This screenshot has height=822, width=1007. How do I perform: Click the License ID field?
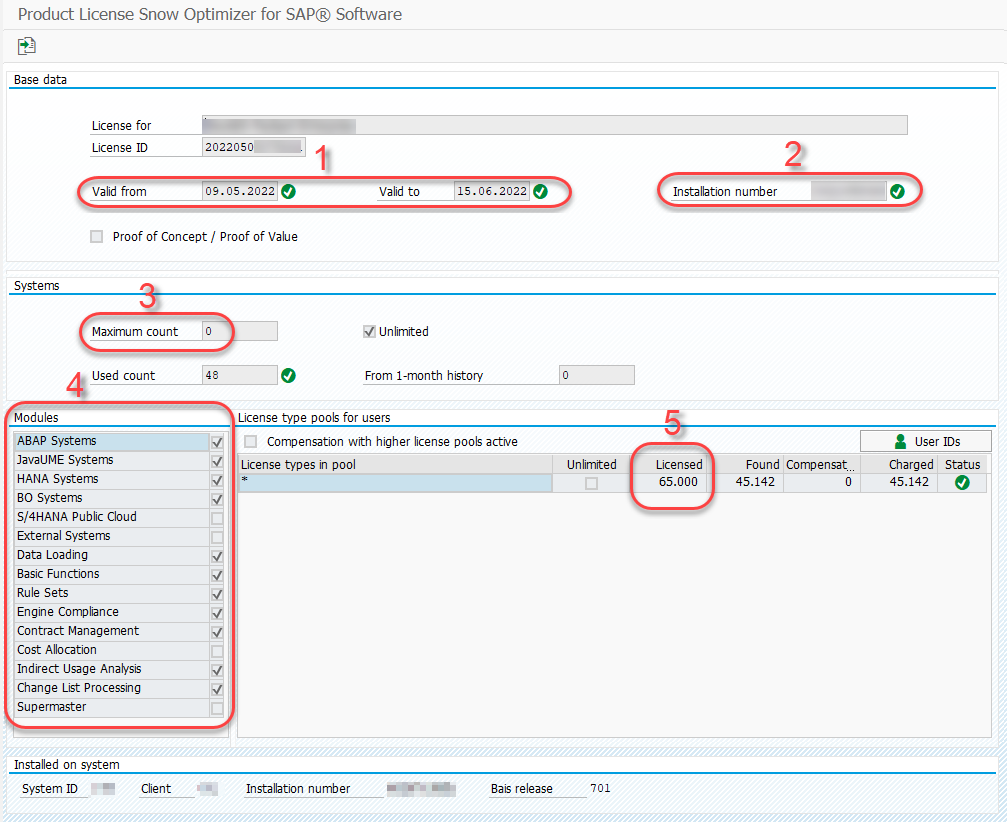254,147
